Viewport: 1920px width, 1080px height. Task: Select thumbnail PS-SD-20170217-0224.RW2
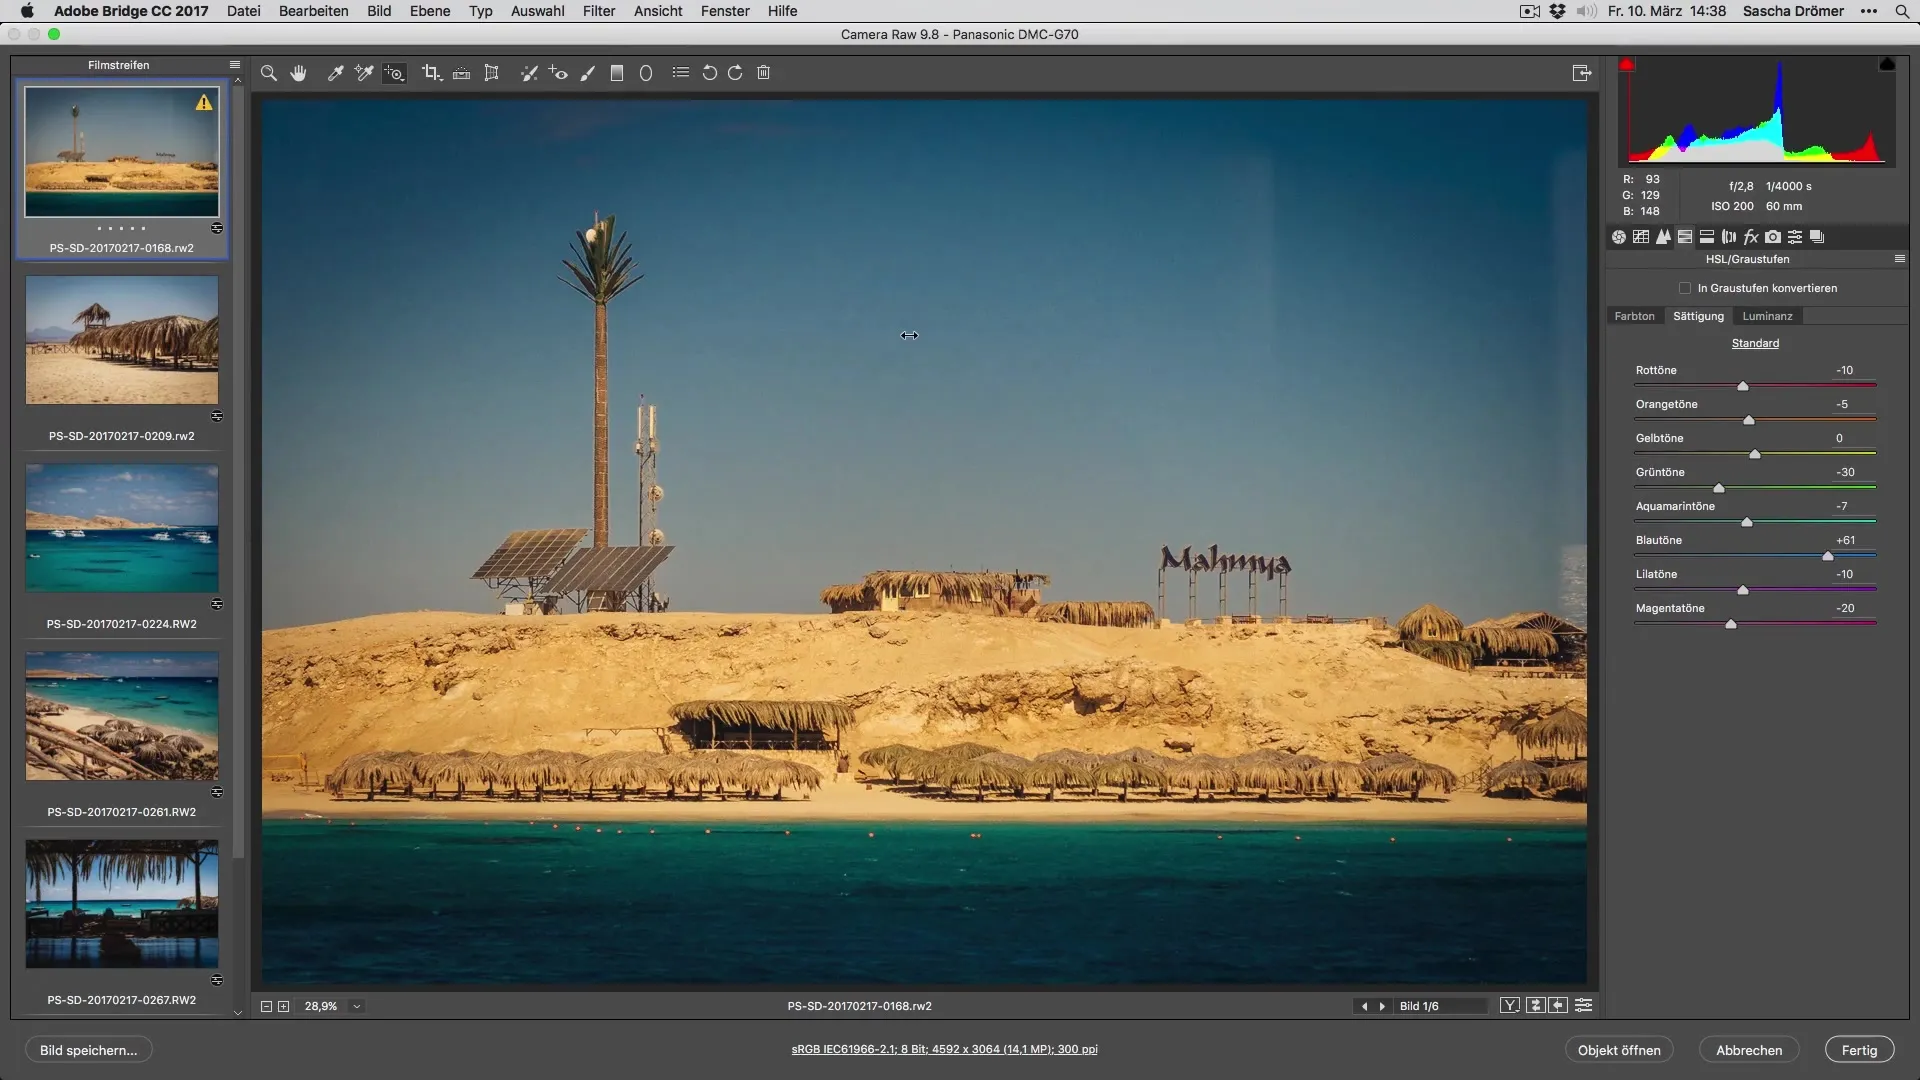122,528
